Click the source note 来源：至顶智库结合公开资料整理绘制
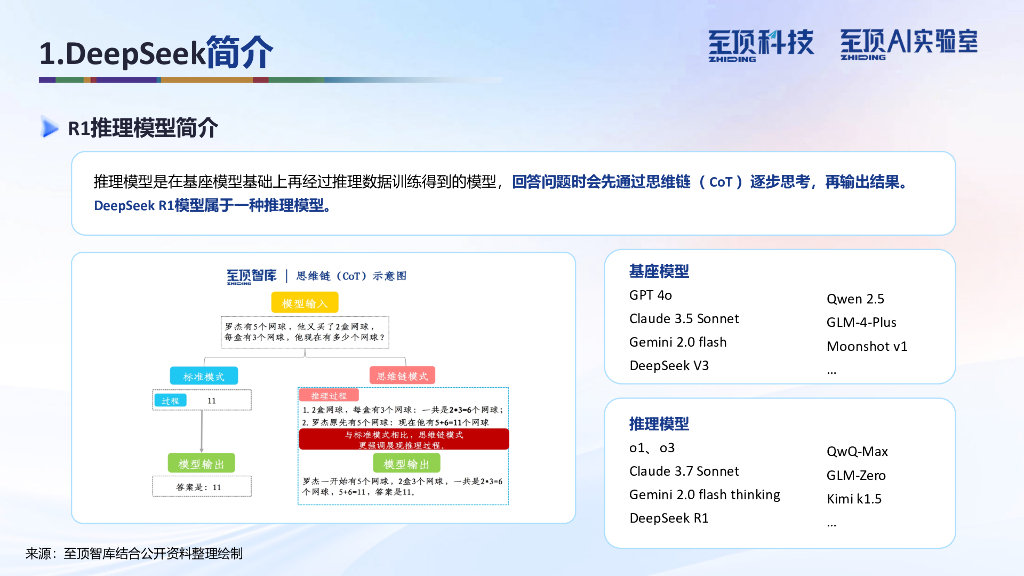The width and height of the screenshot is (1024, 576). pyautogui.click(x=134, y=554)
